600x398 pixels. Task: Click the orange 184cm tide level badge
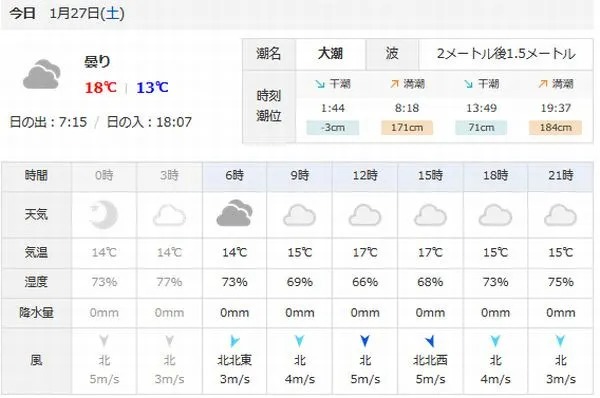555,127
